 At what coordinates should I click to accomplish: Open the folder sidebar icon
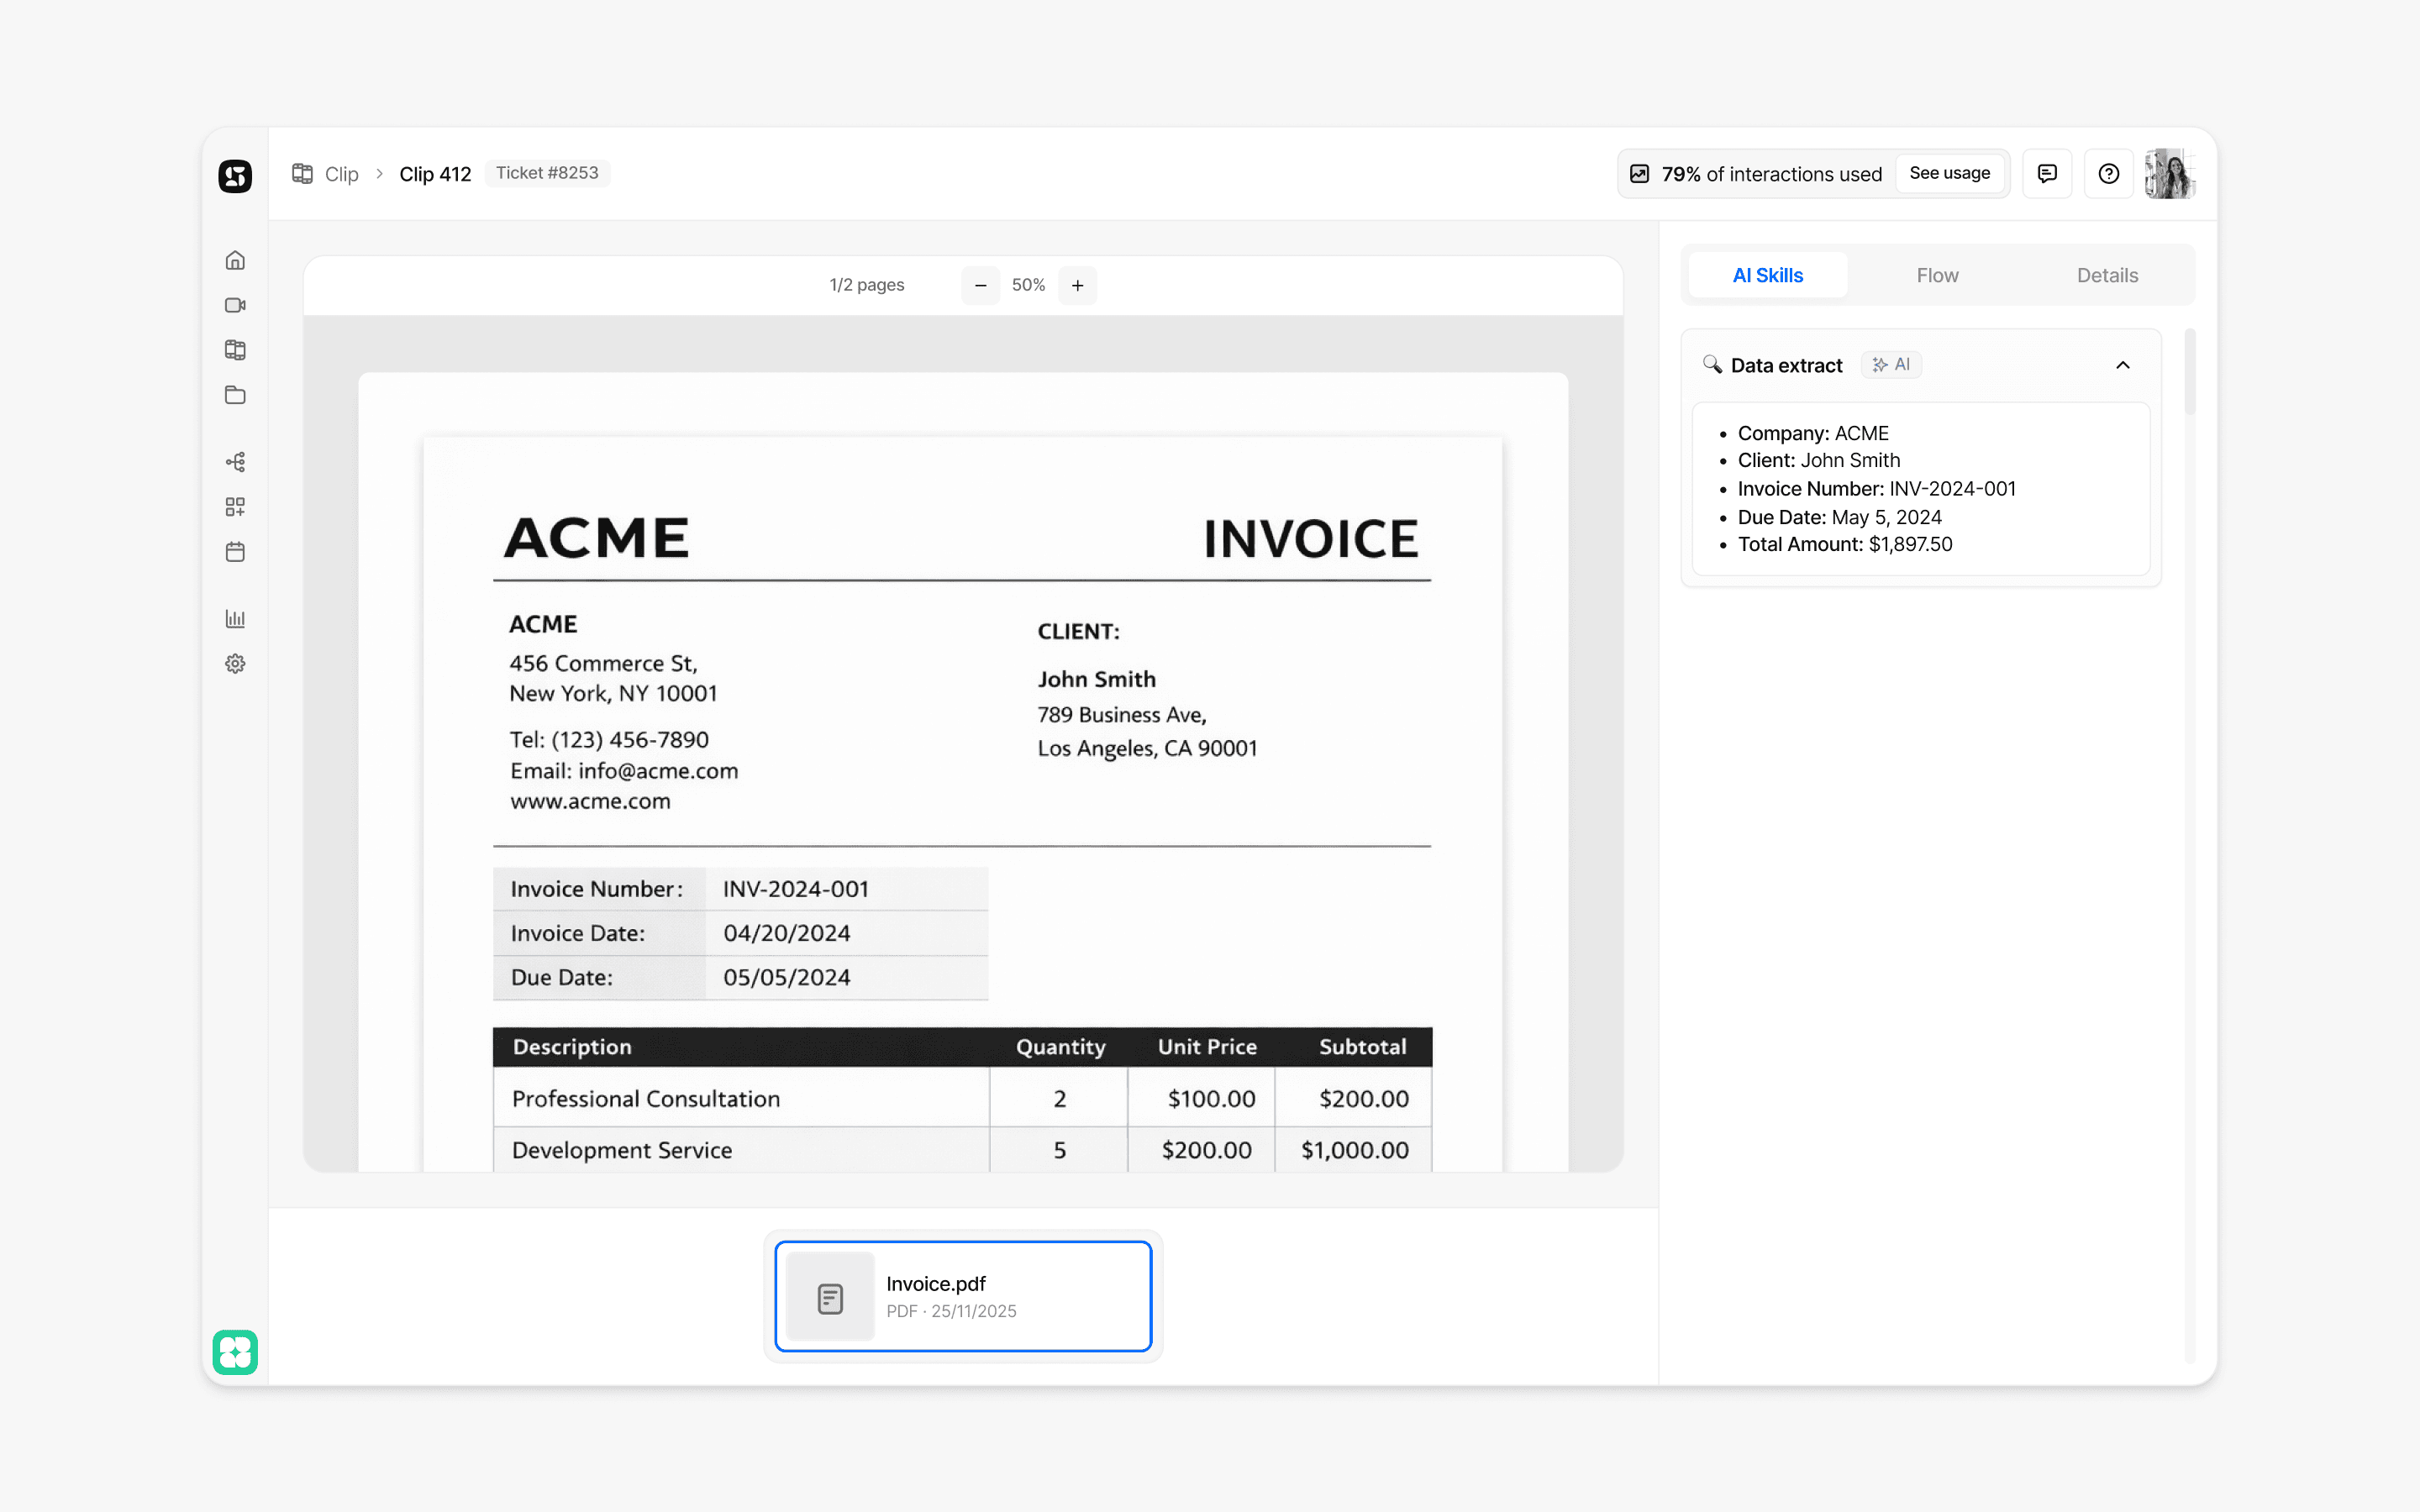coord(235,395)
